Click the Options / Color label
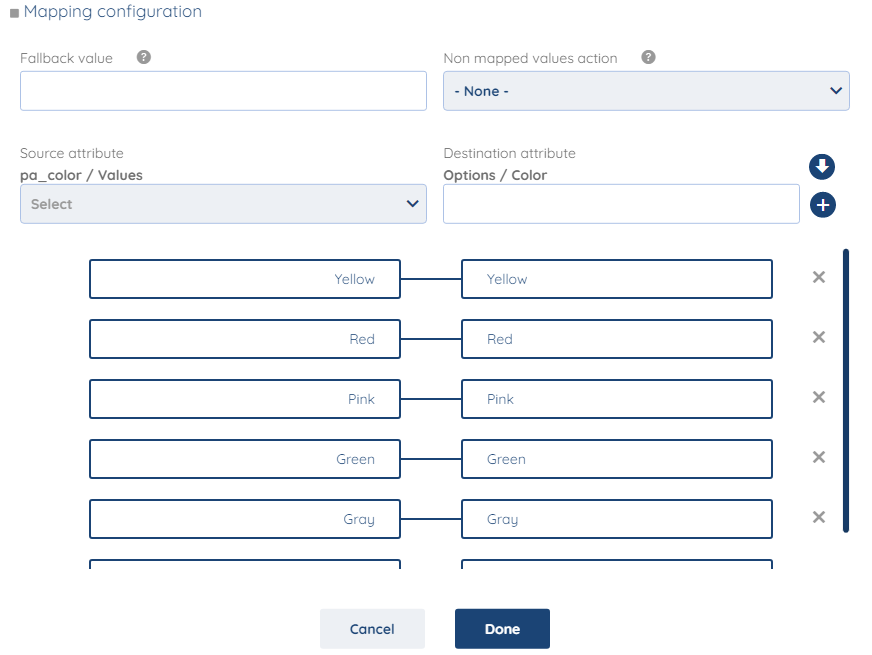This screenshot has height=655, width=872. 495,175
